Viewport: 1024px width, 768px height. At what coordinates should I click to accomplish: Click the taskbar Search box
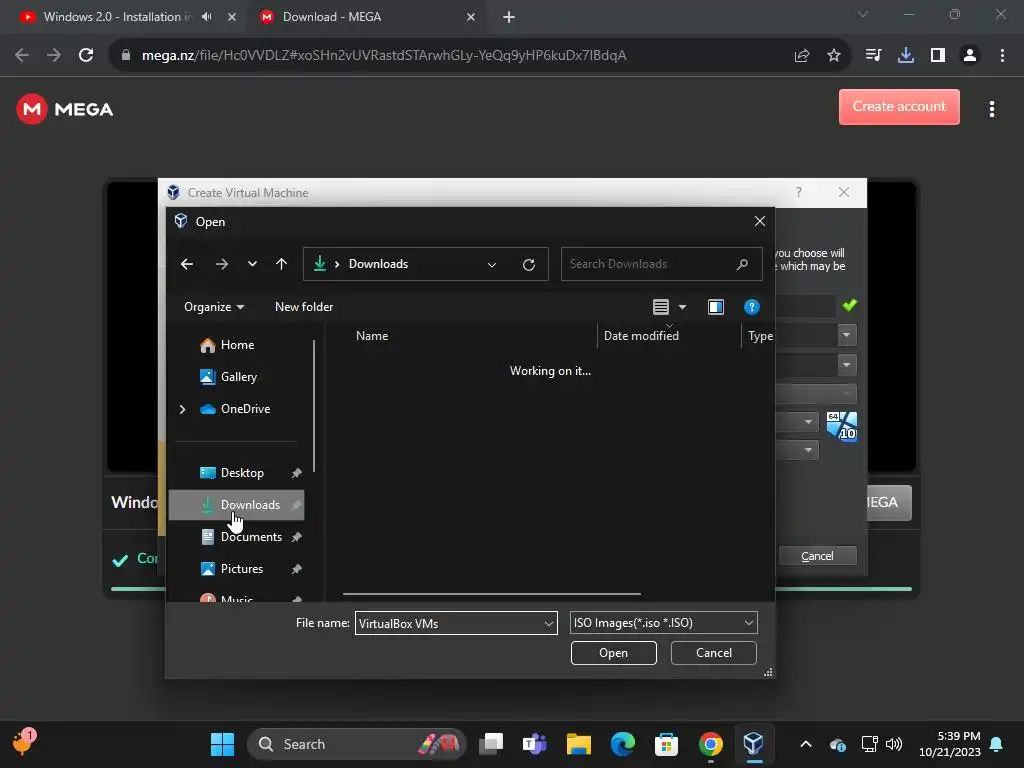[x=357, y=744]
